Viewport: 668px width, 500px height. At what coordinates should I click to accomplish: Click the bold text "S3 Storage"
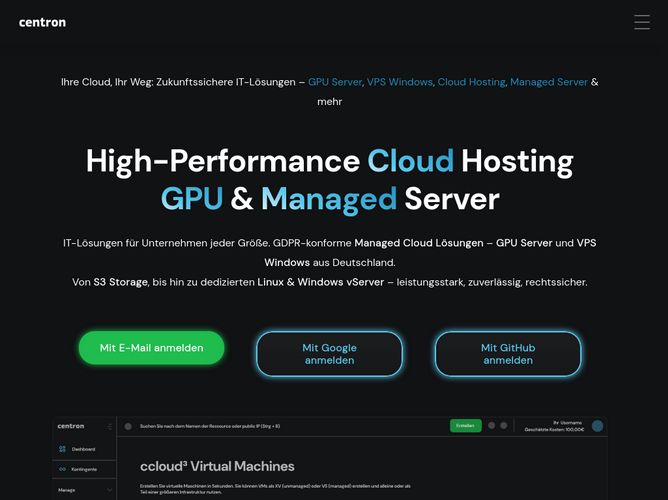pos(120,282)
